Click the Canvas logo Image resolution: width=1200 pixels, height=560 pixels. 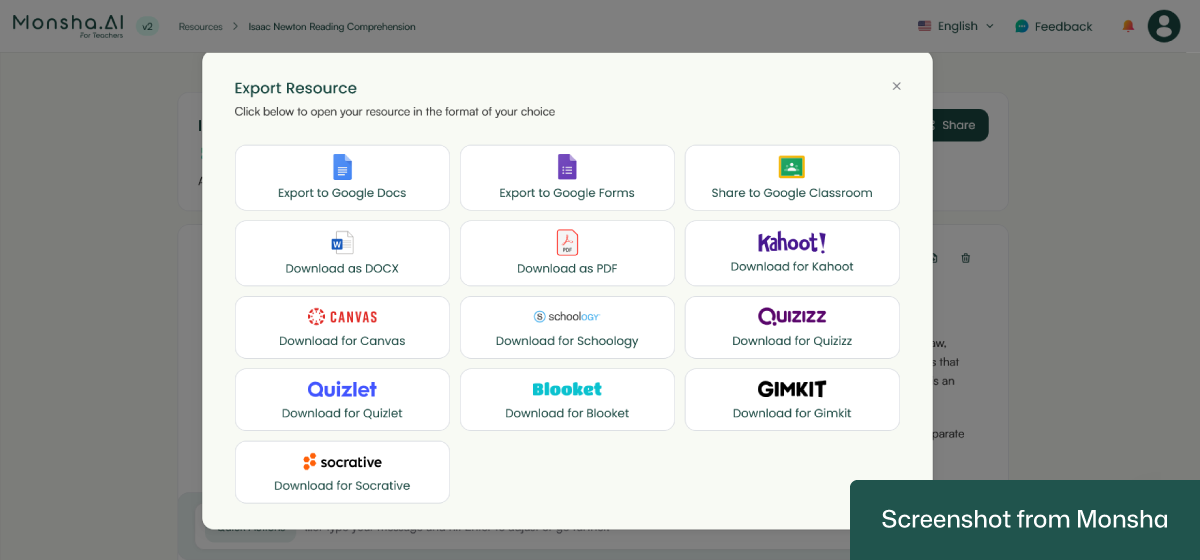click(x=342, y=317)
